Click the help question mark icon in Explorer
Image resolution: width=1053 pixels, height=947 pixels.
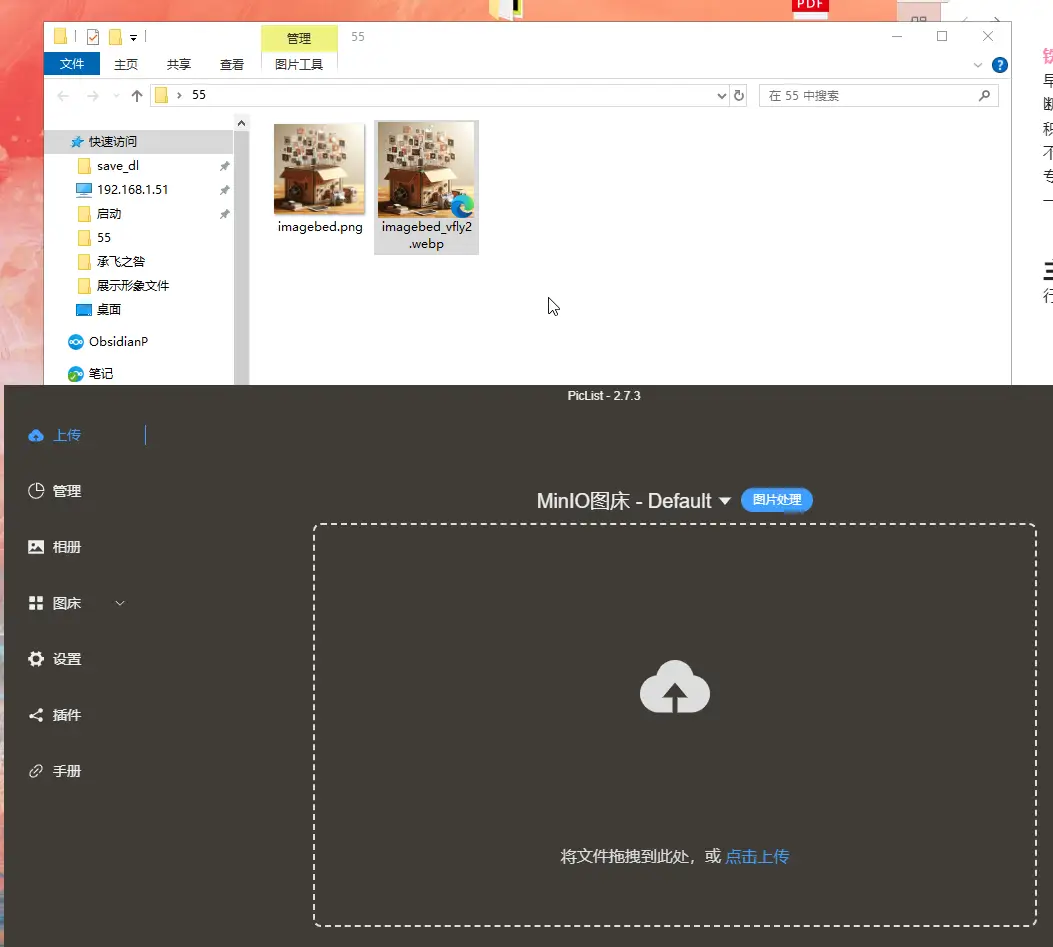click(999, 65)
